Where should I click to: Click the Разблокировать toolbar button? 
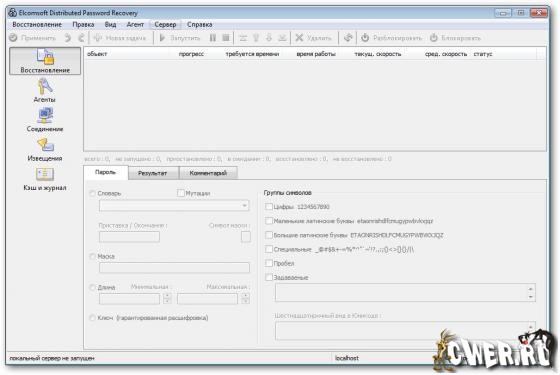391,38
